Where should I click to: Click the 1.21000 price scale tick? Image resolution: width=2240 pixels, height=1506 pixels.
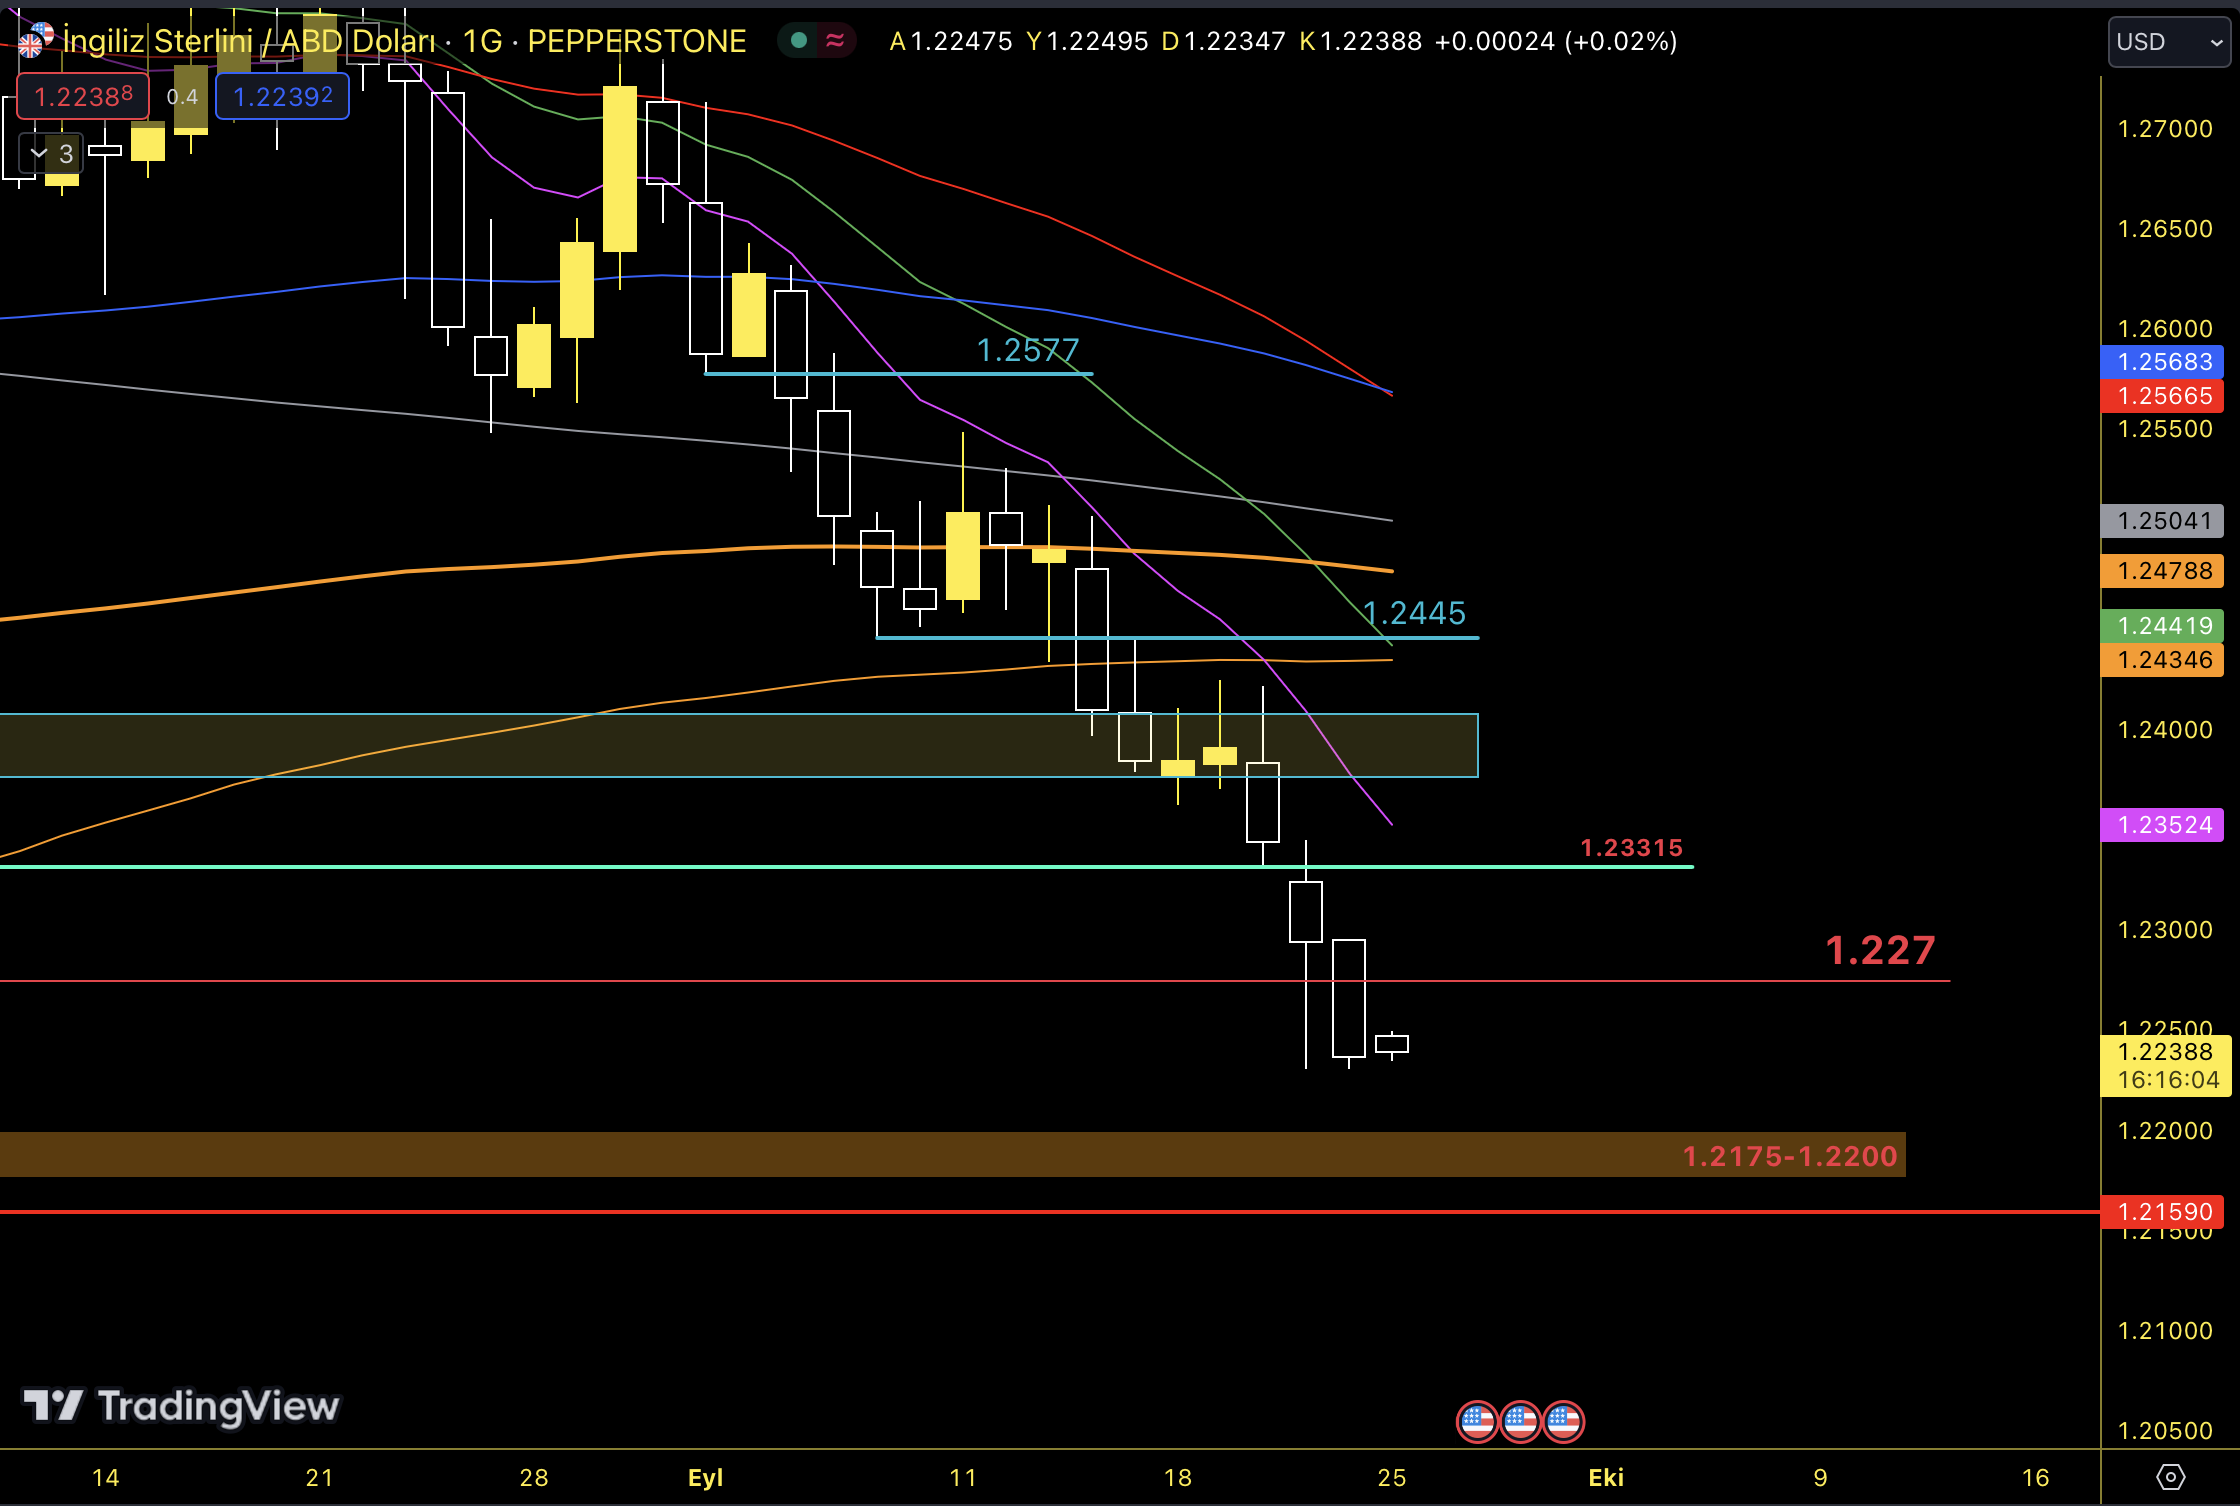[x=2165, y=1331]
